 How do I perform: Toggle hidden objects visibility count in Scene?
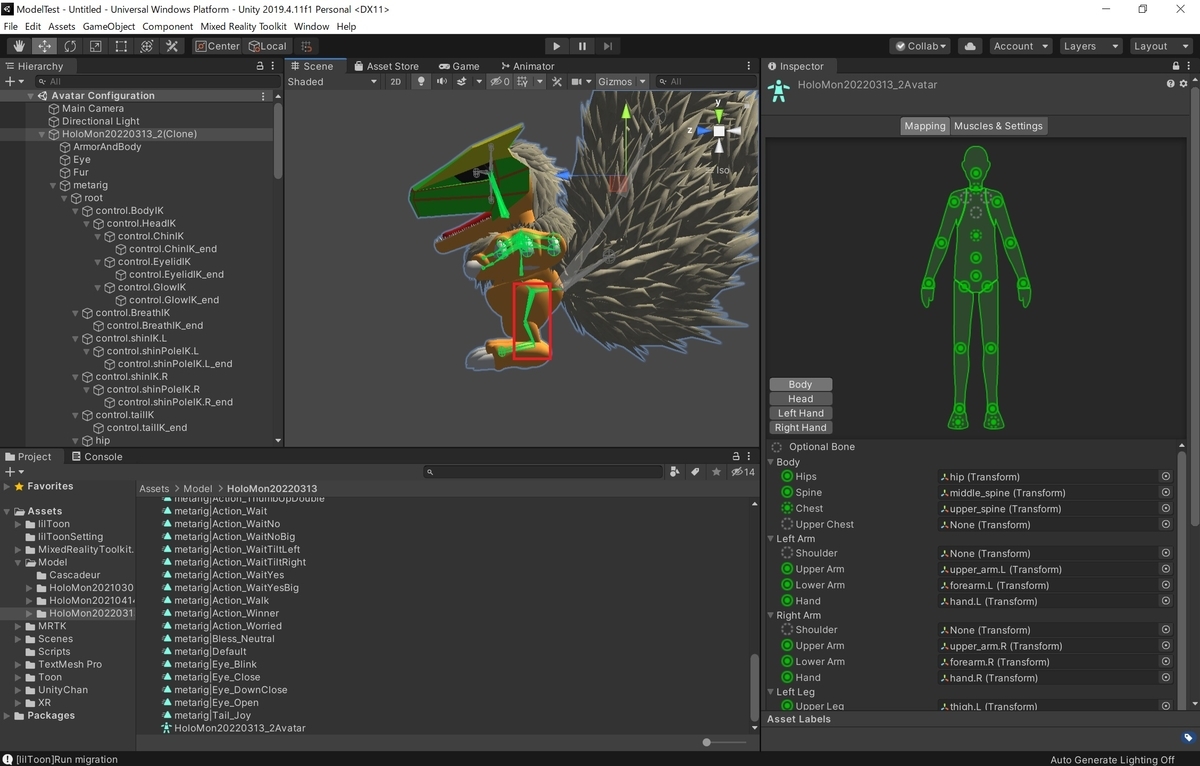500,81
